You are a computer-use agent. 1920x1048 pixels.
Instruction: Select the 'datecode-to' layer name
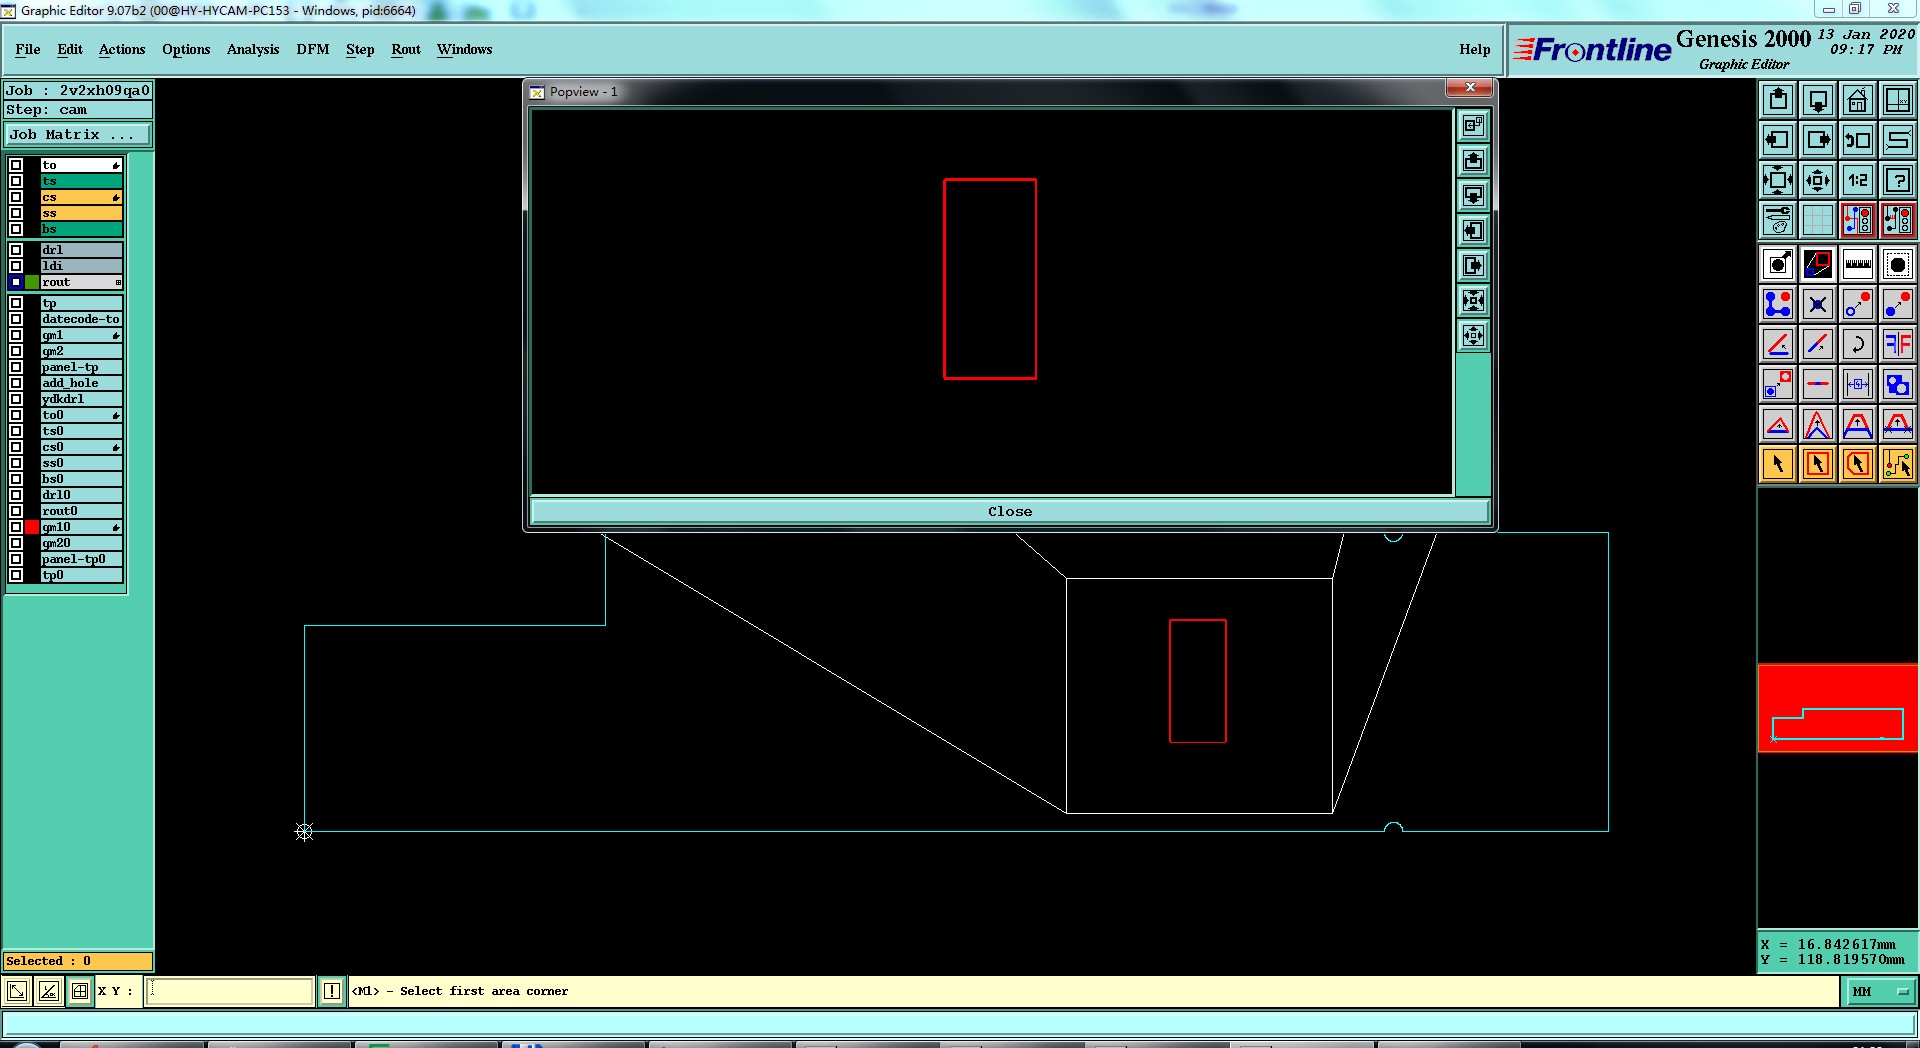pos(81,319)
